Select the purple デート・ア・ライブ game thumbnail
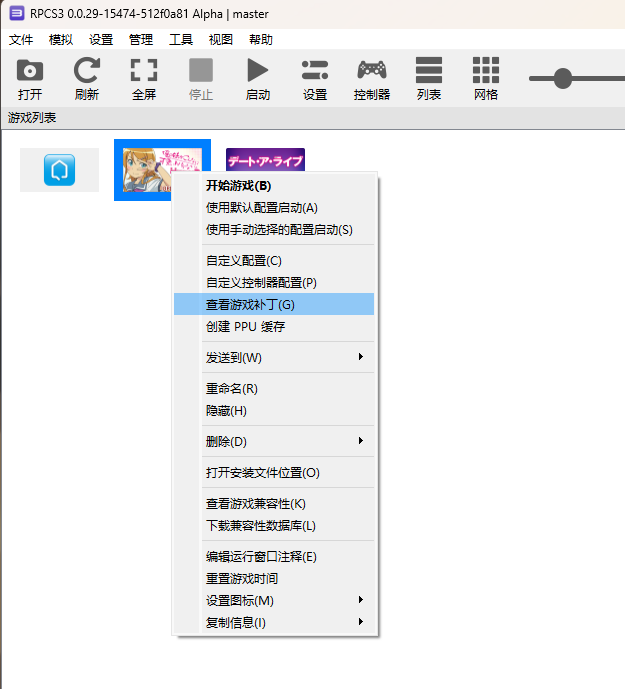 265,160
